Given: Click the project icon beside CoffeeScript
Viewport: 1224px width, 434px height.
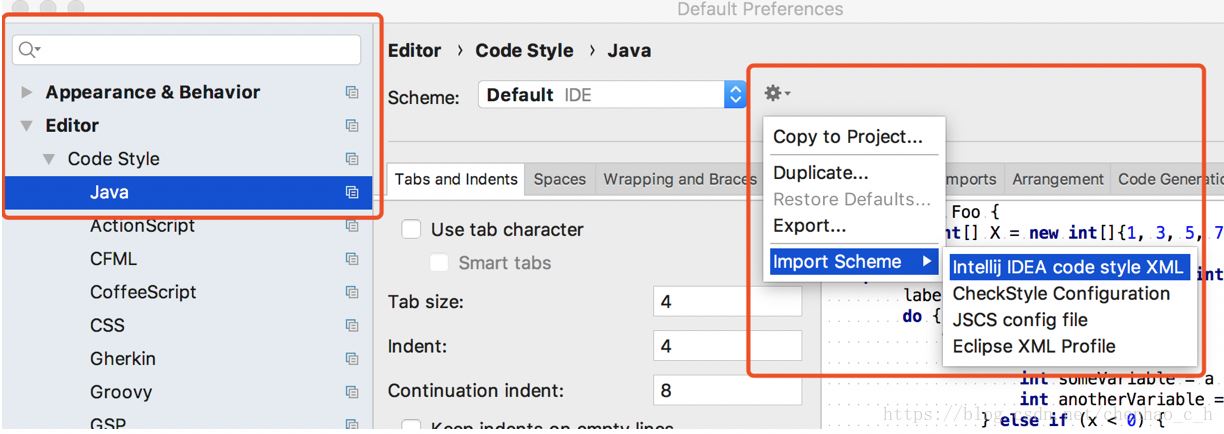Looking at the screenshot, I should point(352,292).
